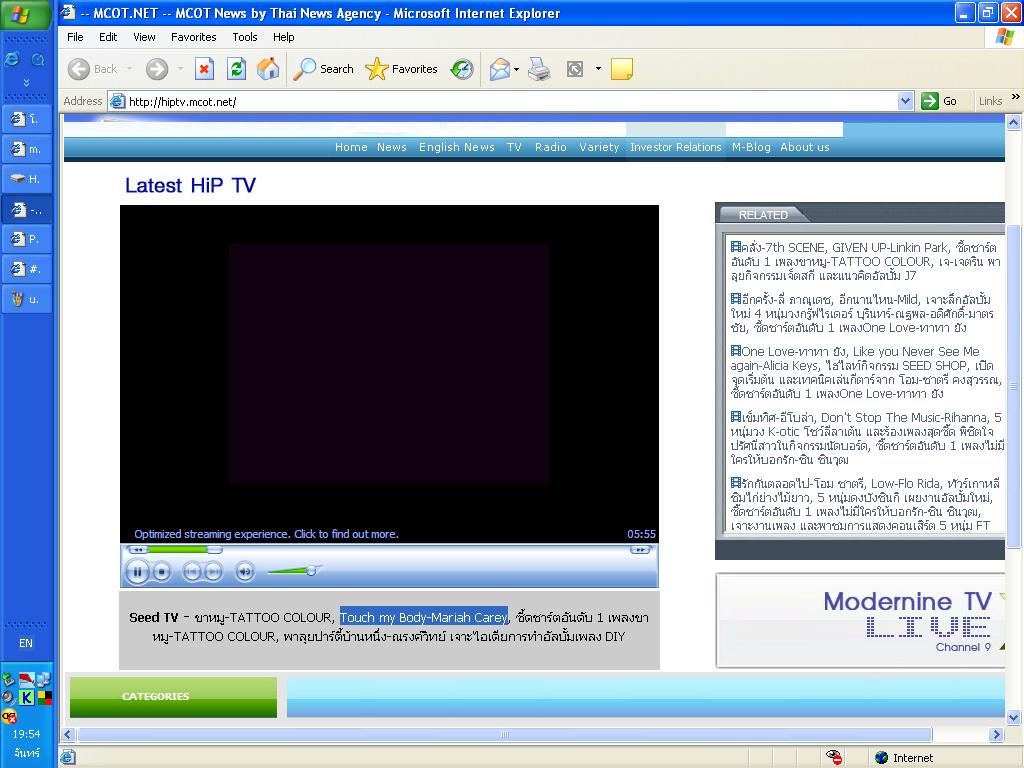Click the volume slider knob

pos(312,571)
